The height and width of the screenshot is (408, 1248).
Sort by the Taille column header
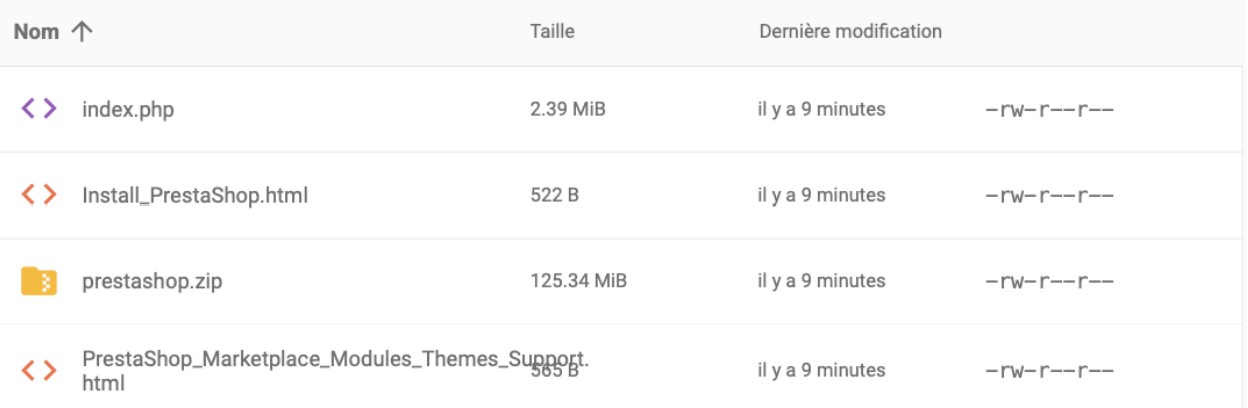(x=552, y=31)
